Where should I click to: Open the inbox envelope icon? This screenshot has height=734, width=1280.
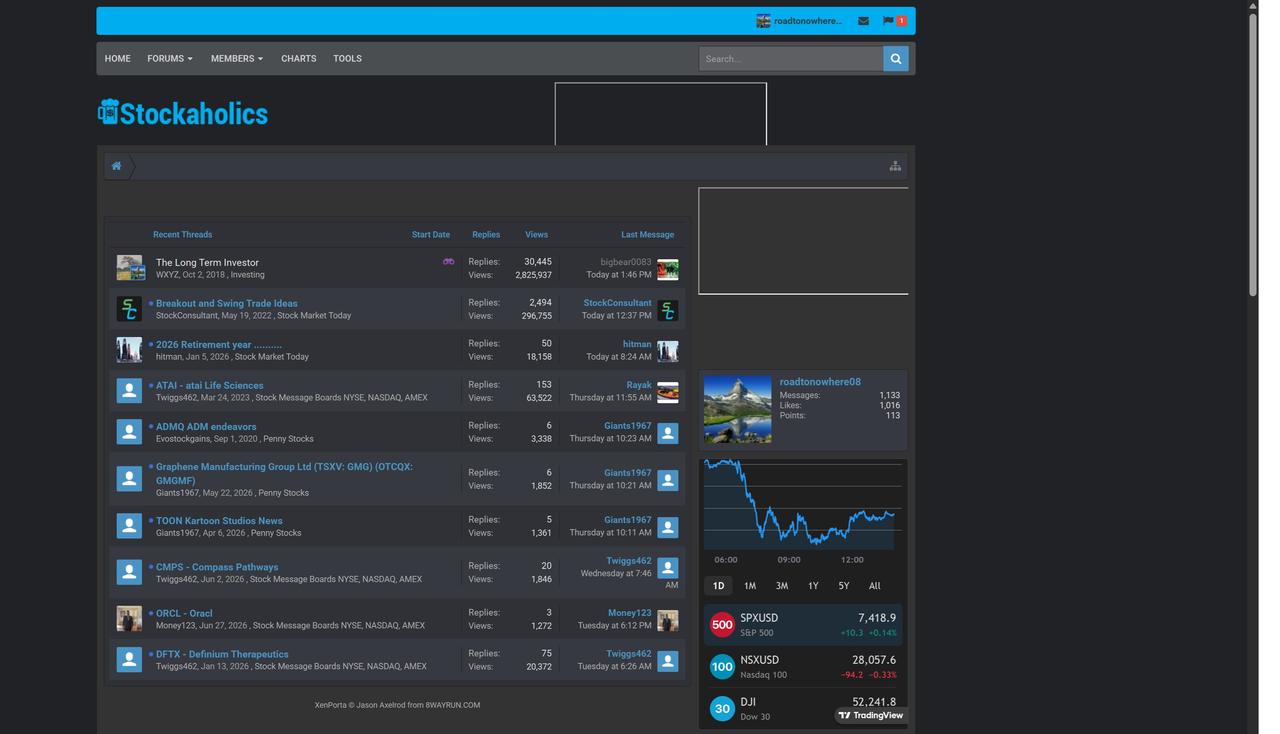(863, 21)
